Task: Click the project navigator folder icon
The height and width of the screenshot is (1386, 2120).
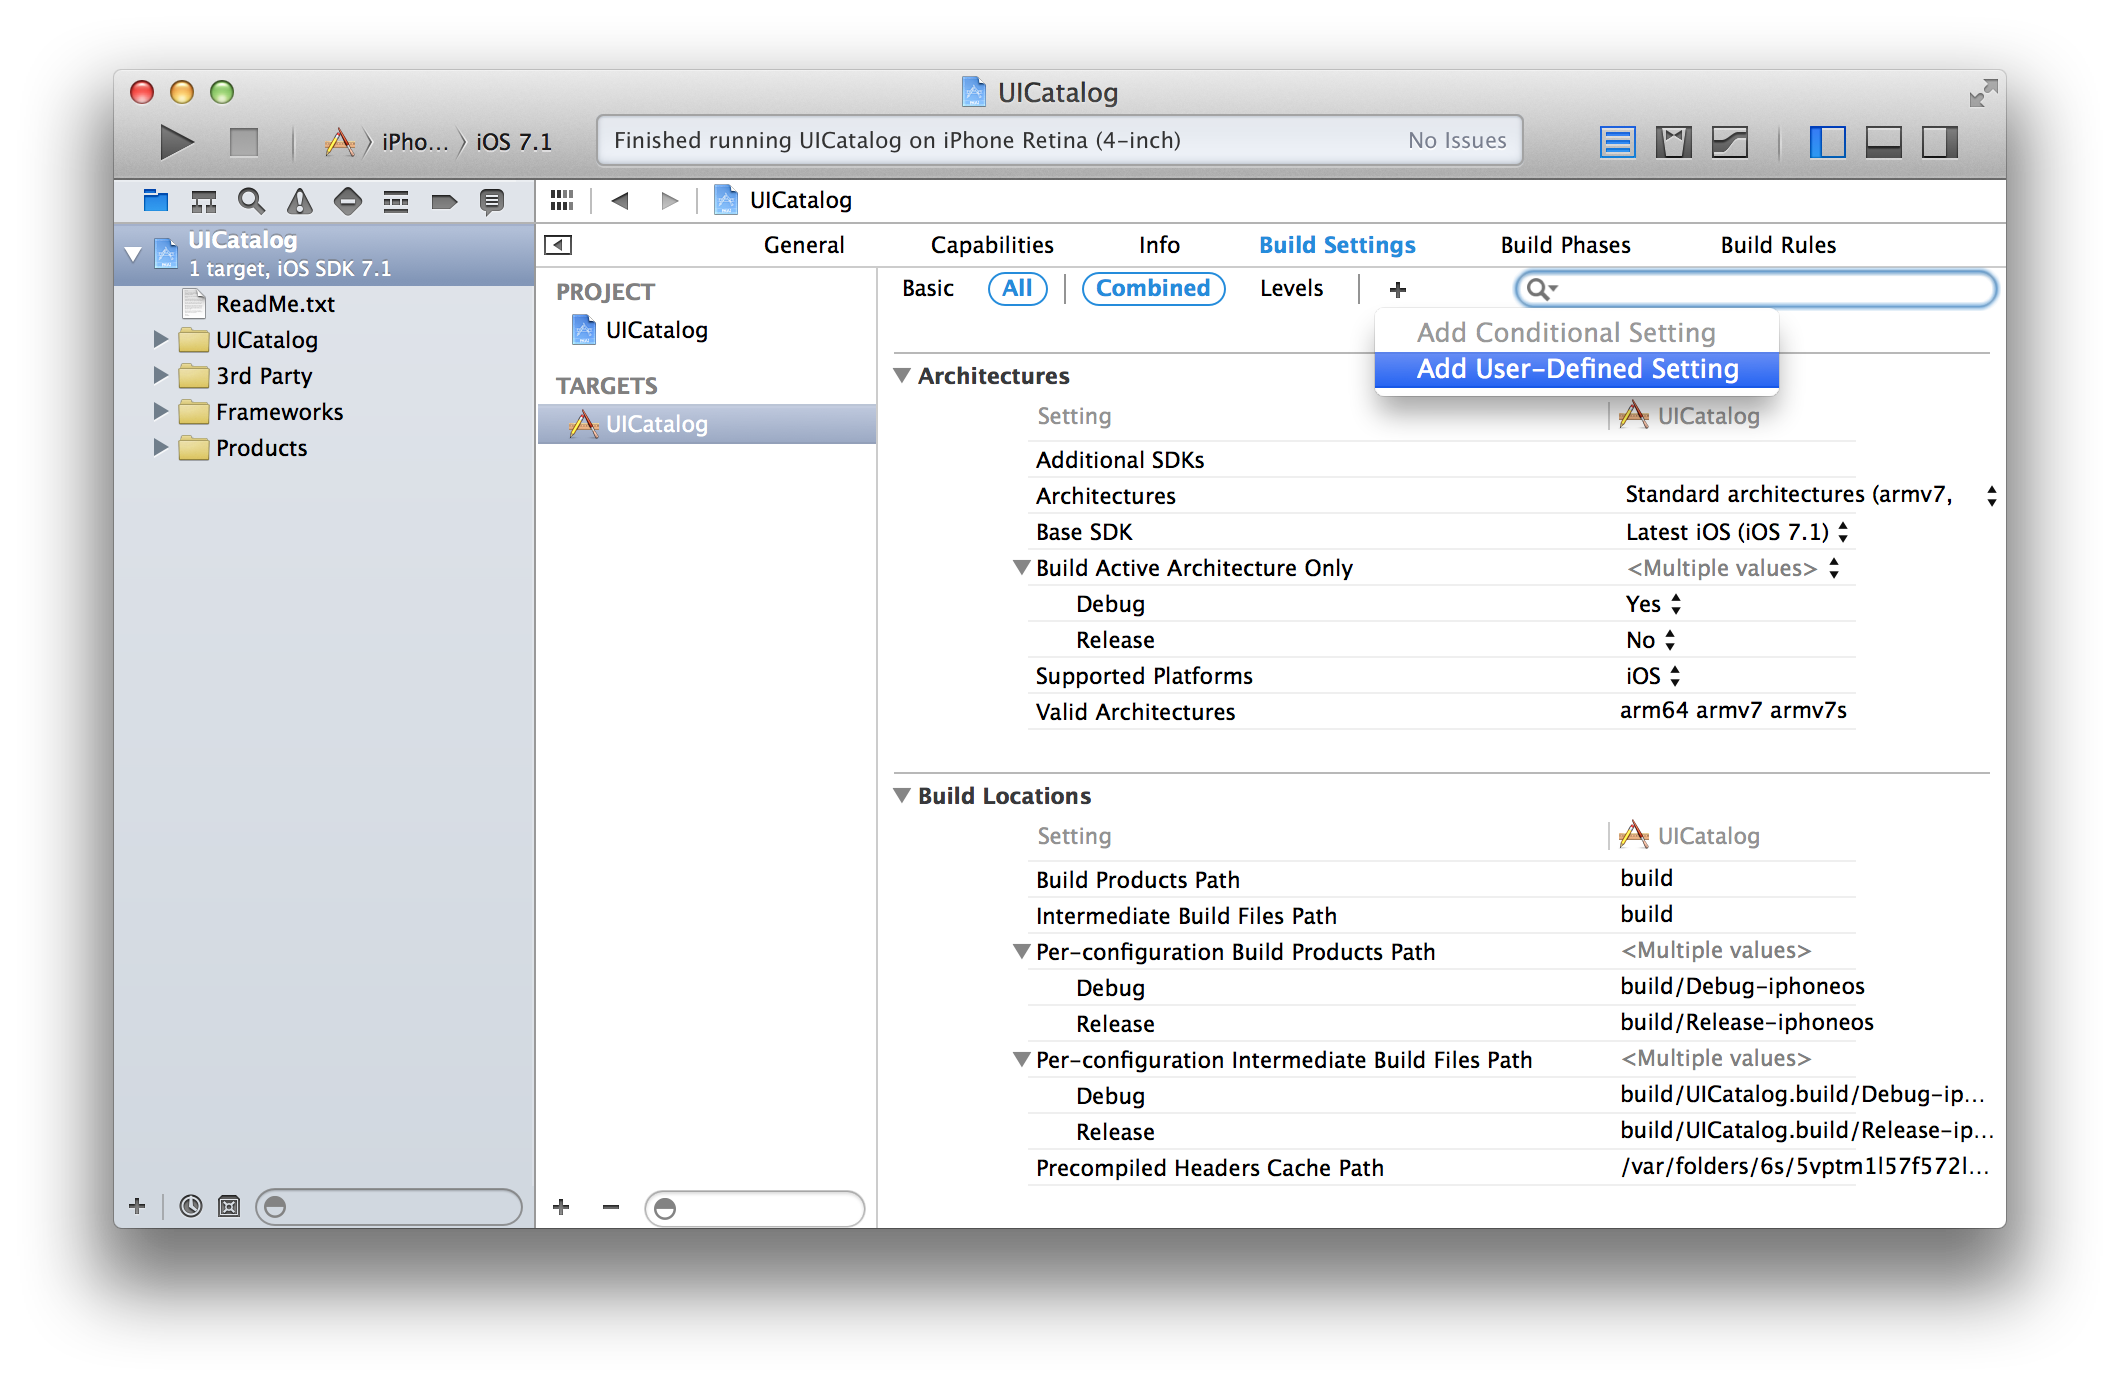Action: click(155, 201)
